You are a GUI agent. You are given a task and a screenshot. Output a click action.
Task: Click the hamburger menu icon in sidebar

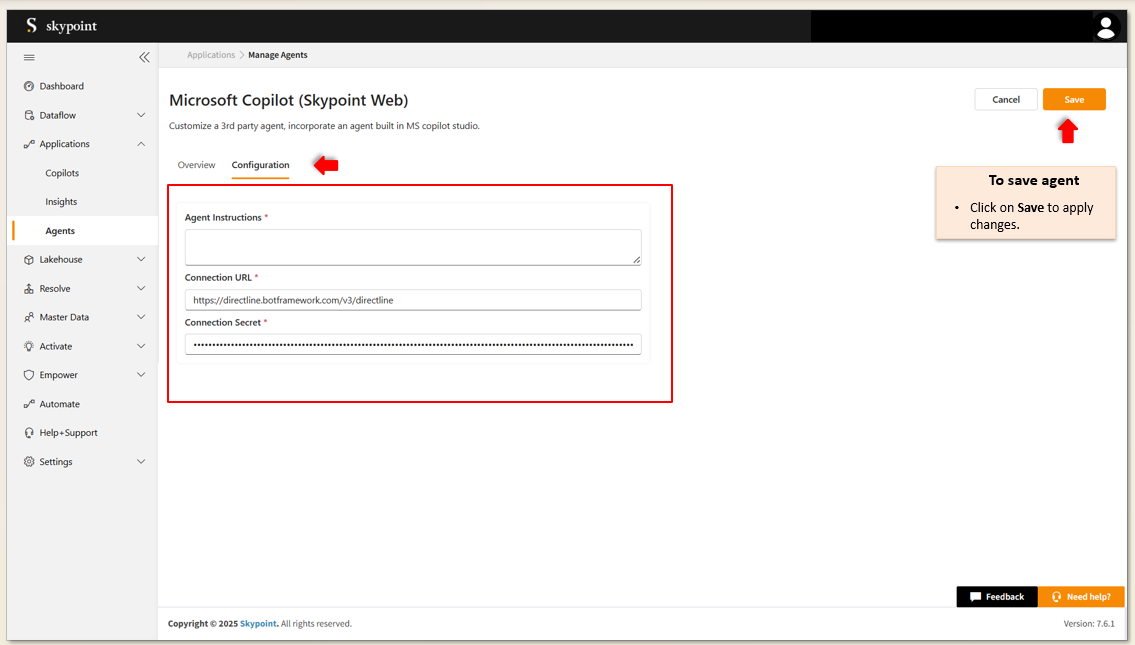[29, 57]
